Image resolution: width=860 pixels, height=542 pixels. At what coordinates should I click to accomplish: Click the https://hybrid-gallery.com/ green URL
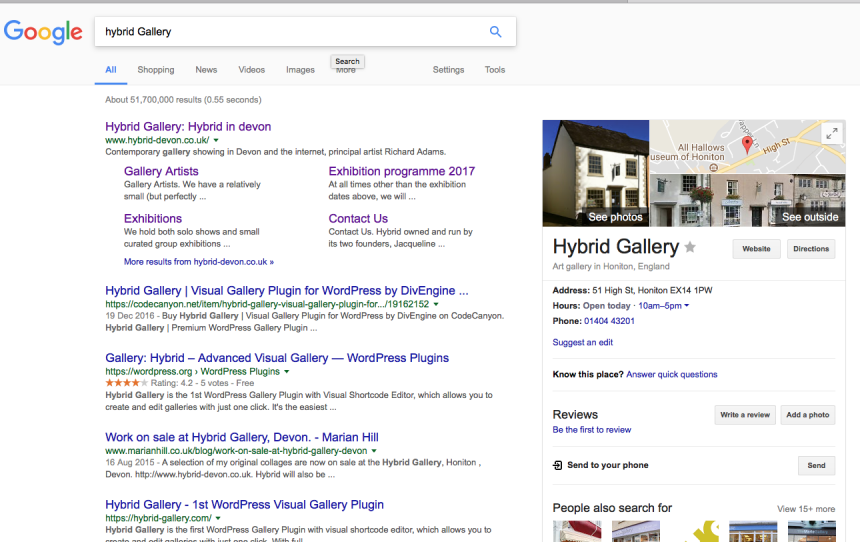(x=159, y=518)
